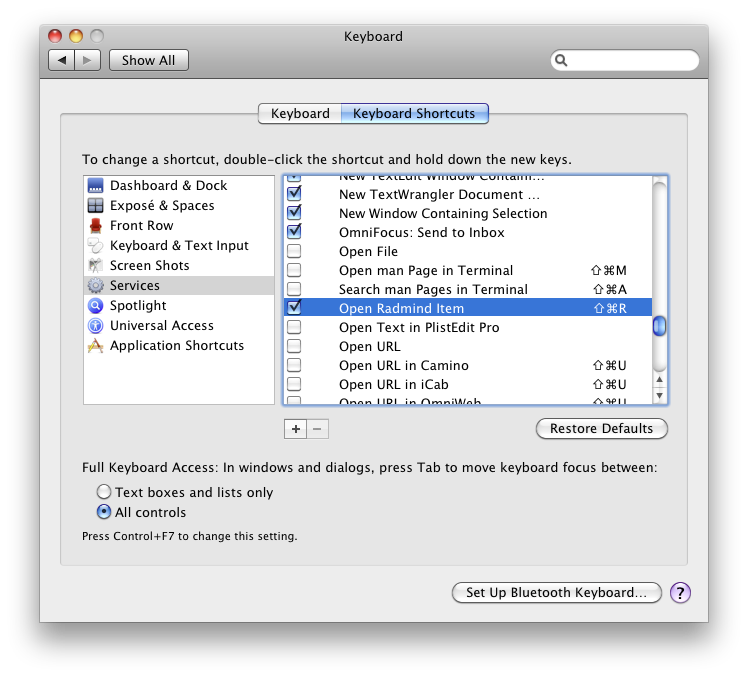Click ⇧⌘U shortcut on Open URL in iCab
Image resolution: width=748 pixels, height=677 pixels.
[x=610, y=385]
